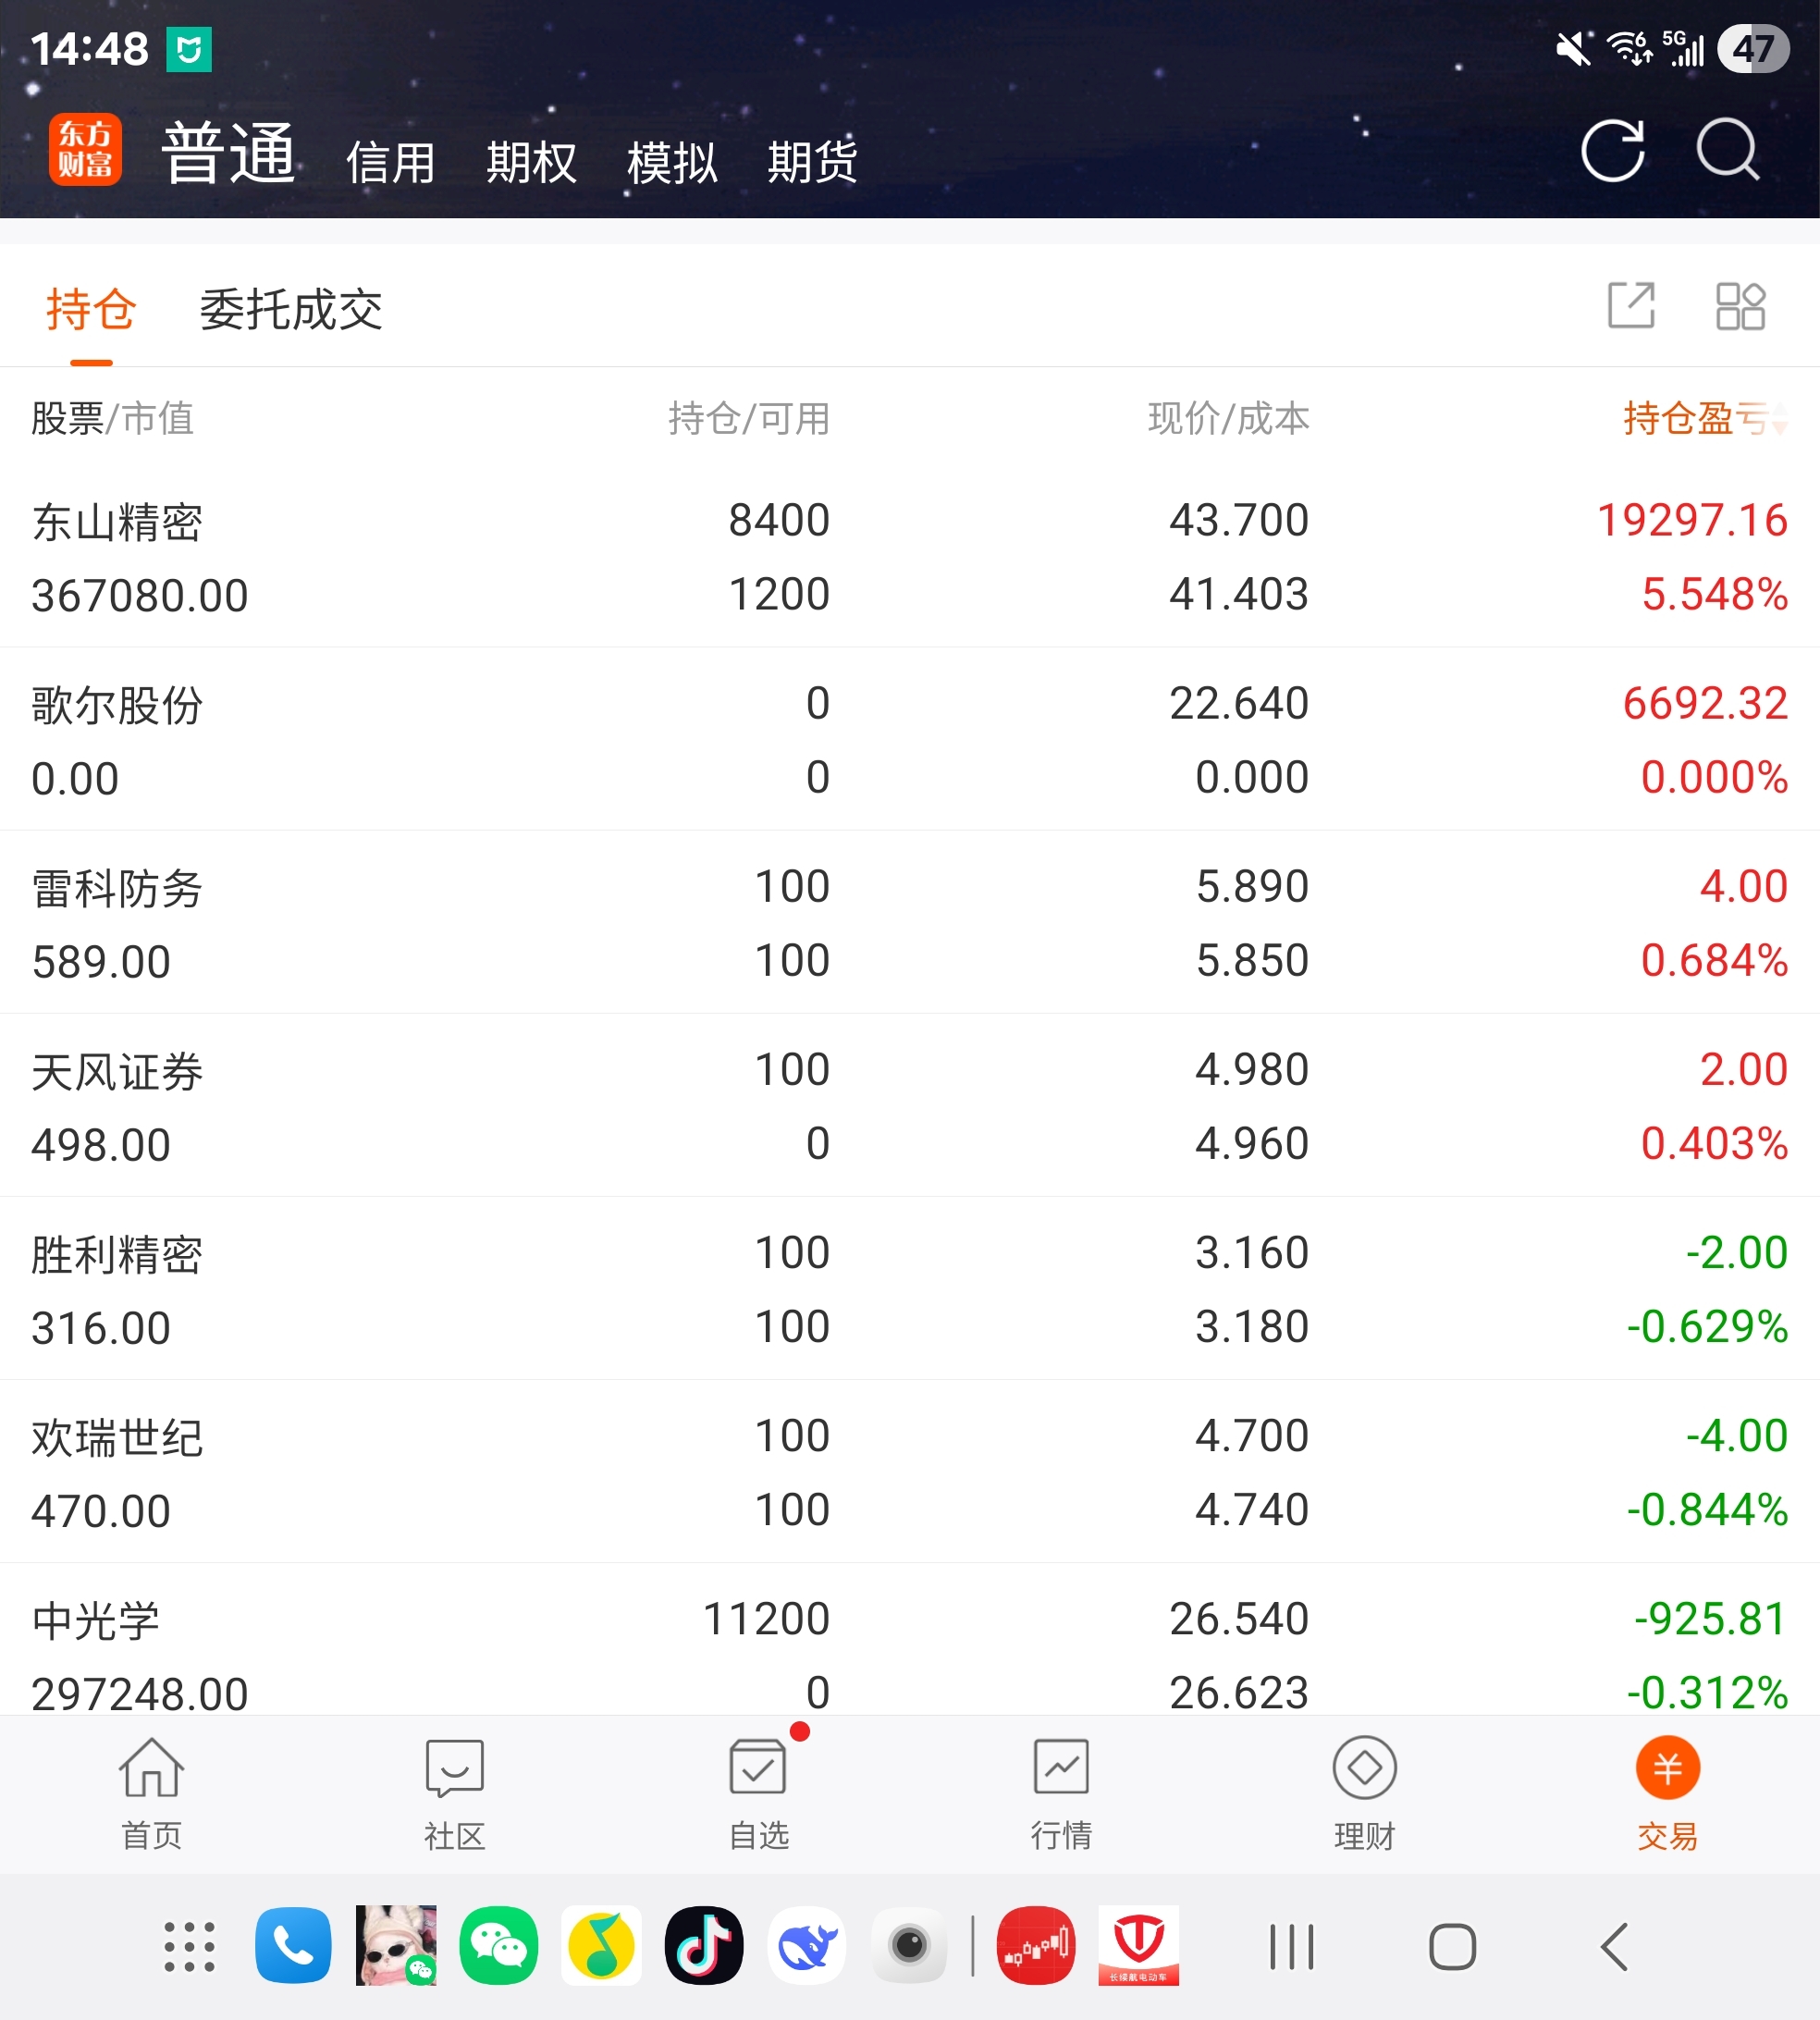Screen dimensions: 1820x2020
Task: Switch to 期权 options tab
Action: pyautogui.click(x=531, y=162)
